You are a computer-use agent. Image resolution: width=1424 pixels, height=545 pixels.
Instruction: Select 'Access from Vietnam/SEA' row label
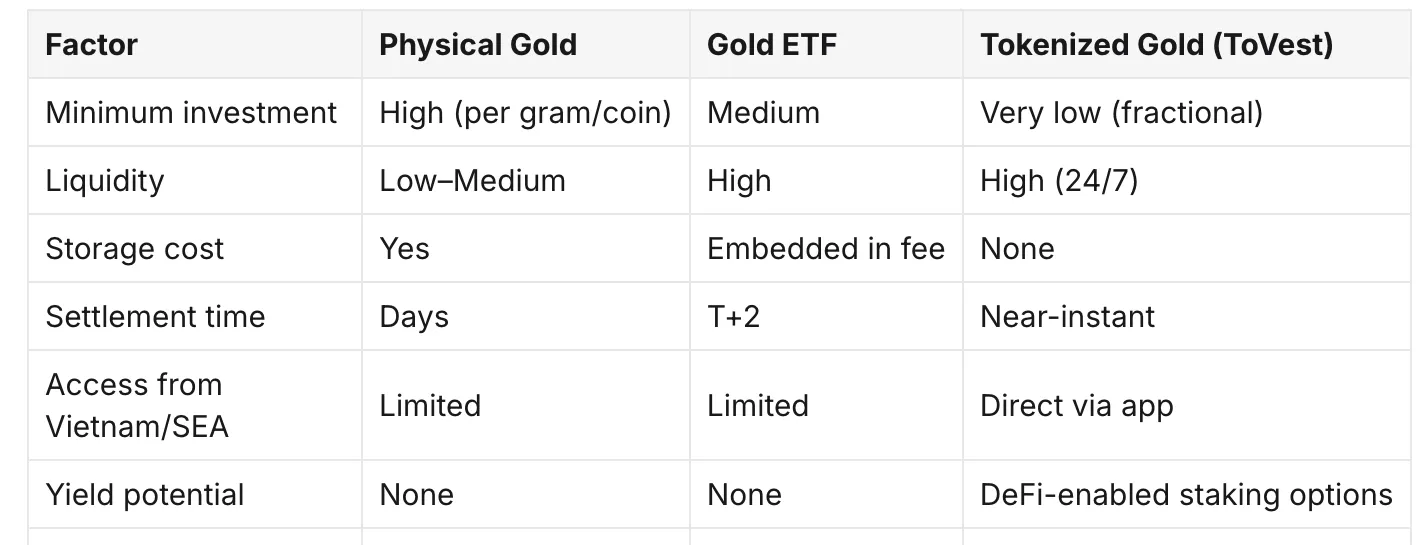(x=138, y=406)
